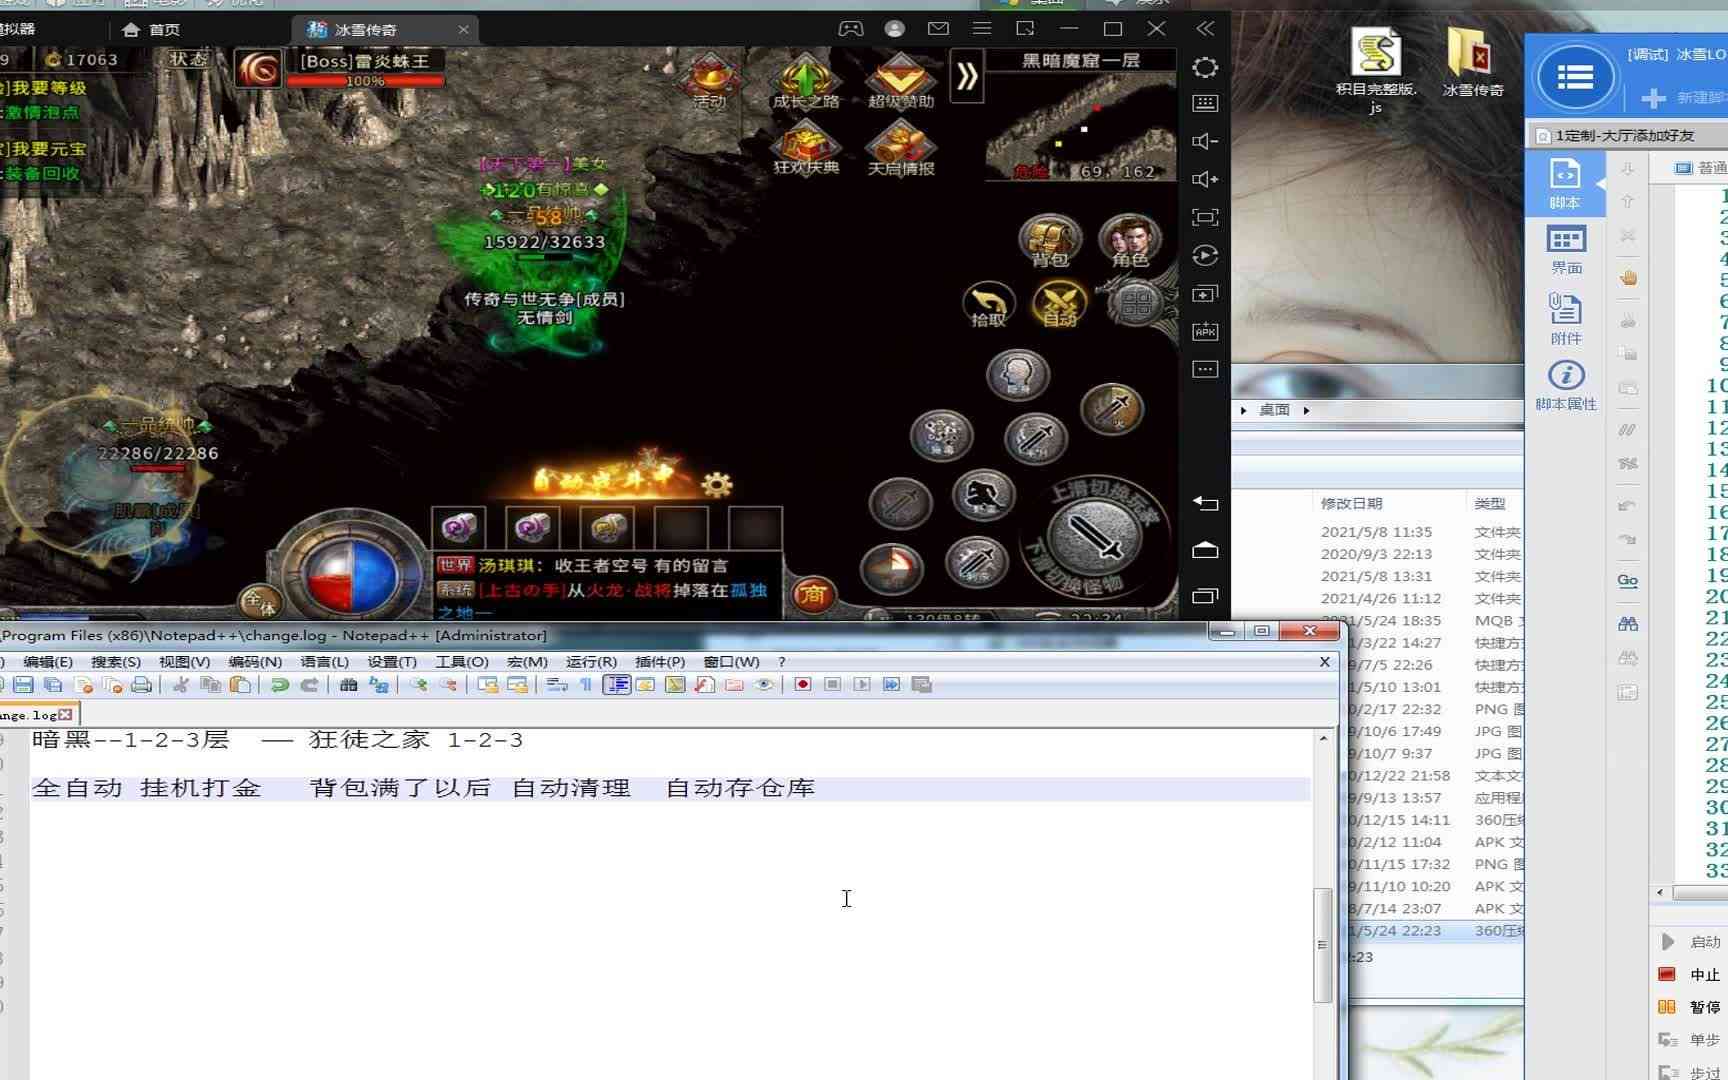This screenshot has width=1728, height=1080.
Task: Open 狂欢庆典 icon in game
Action: [805, 148]
